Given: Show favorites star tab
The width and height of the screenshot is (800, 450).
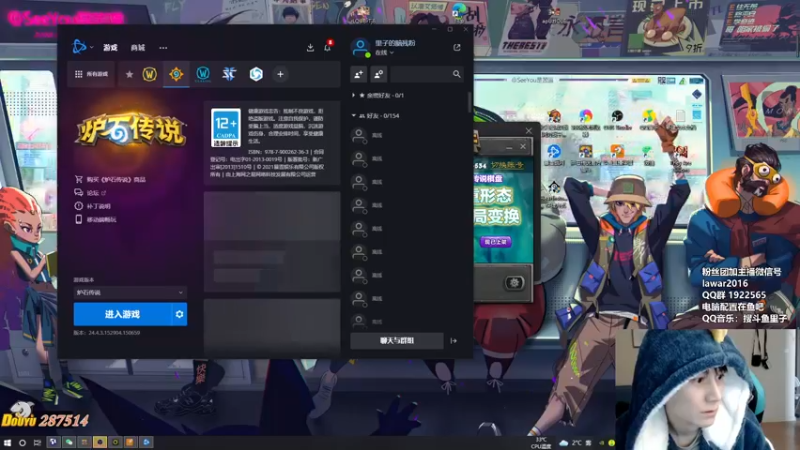Looking at the screenshot, I should coord(129,74).
